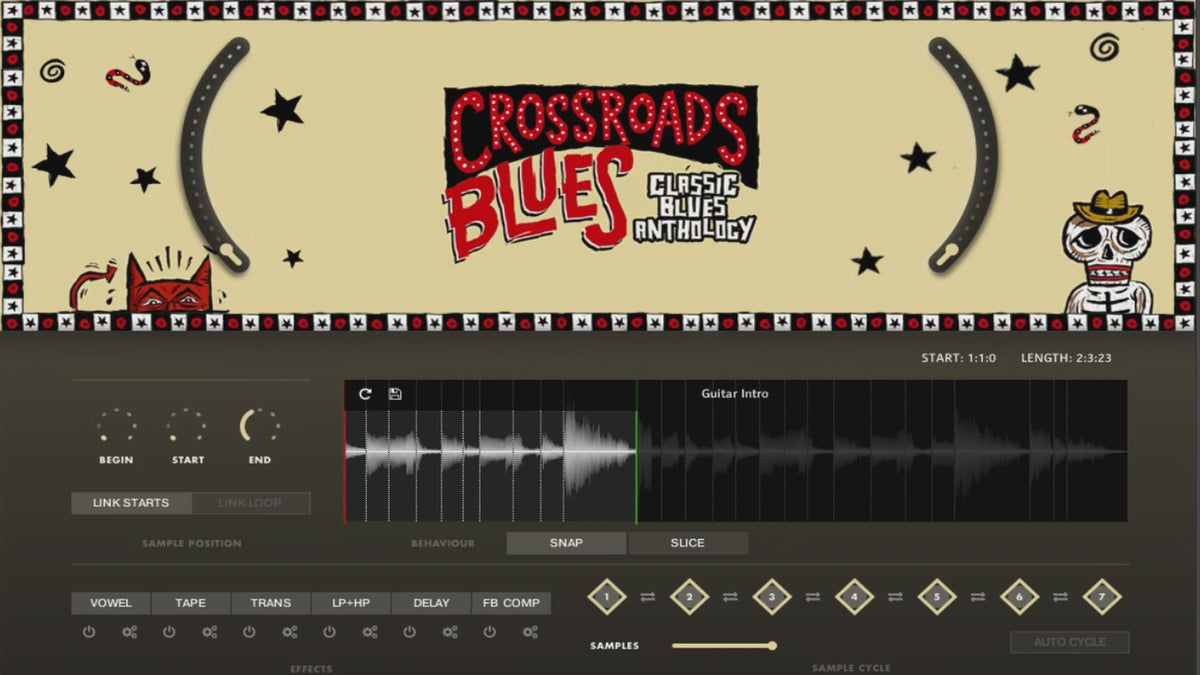Switch behaviour to SNAP mode
This screenshot has width=1200, height=675.
pos(566,543)
